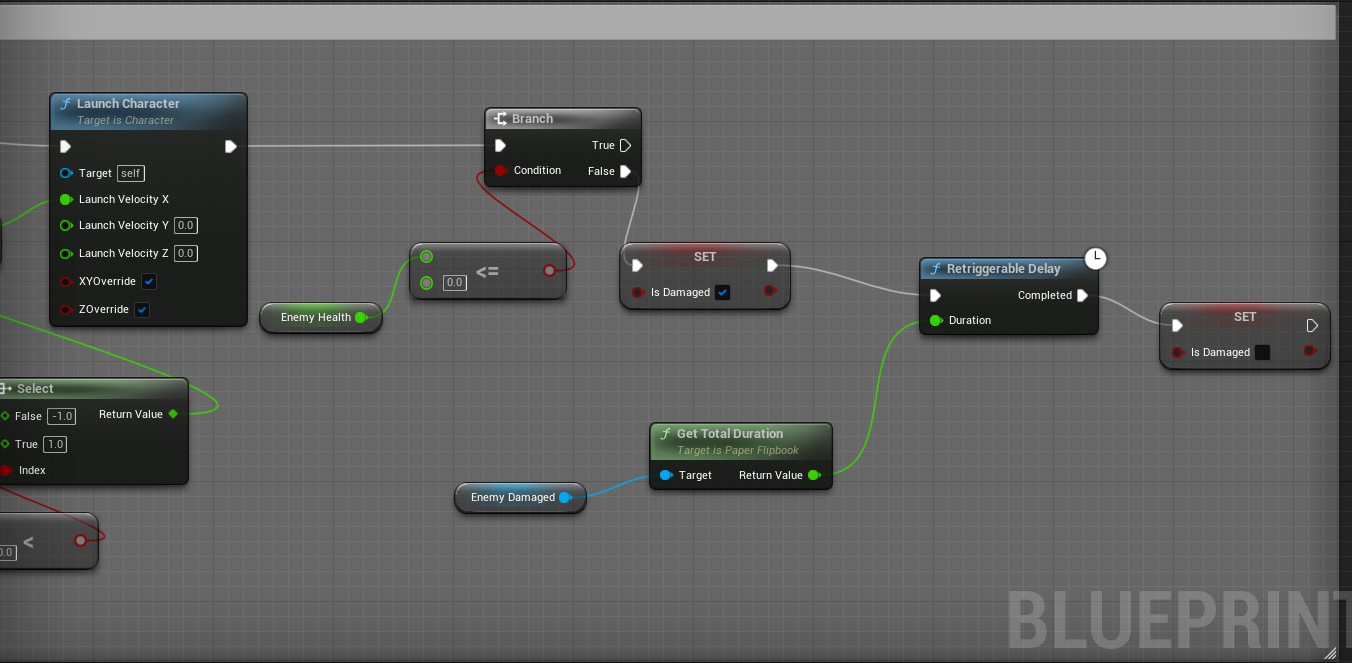This screenshot has height=663, width=1352.
Task: Select the Get Total Duration node header
Action: pos(729,434)
